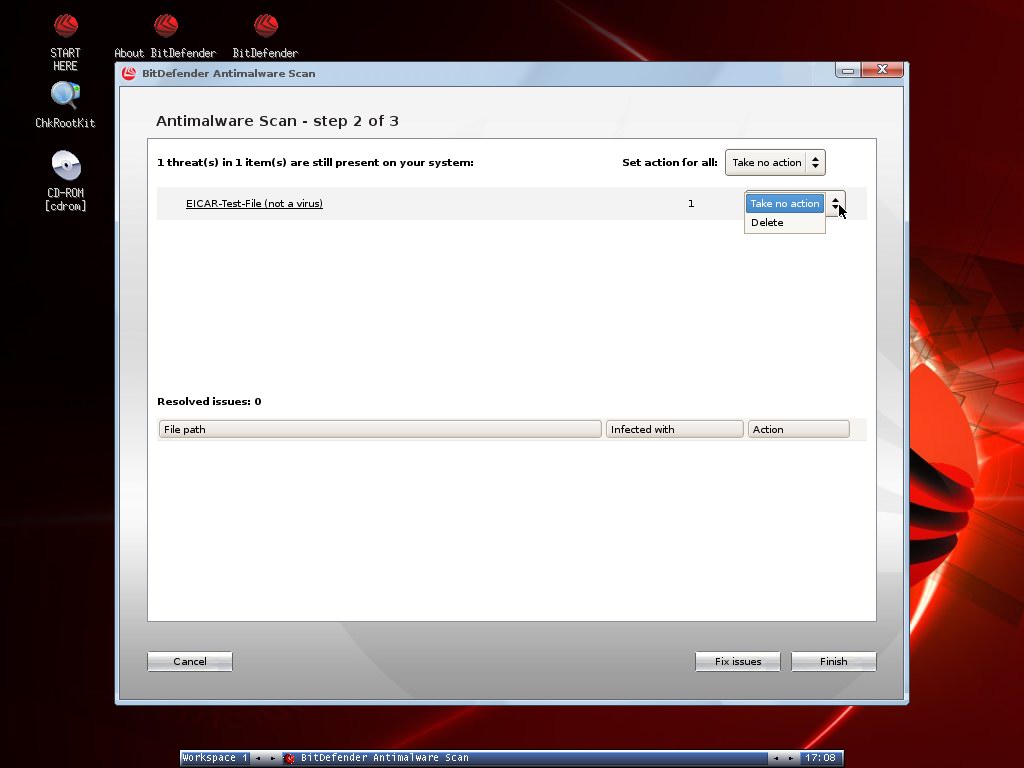
Task: Minimize the BitDefender Antimalware Scan window
Action: pyautogui.click(x=848, y=70)
